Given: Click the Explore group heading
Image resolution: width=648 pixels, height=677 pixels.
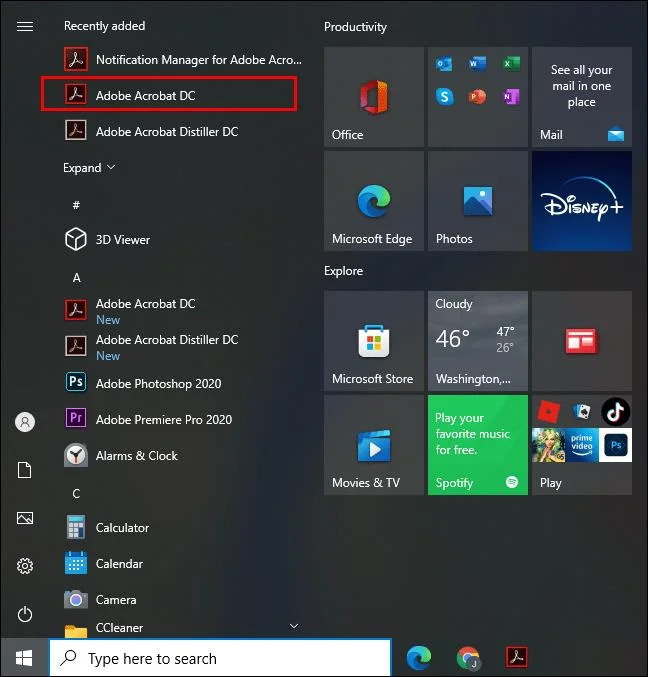Looking at the screenshot, I should [x=343, y=271].
